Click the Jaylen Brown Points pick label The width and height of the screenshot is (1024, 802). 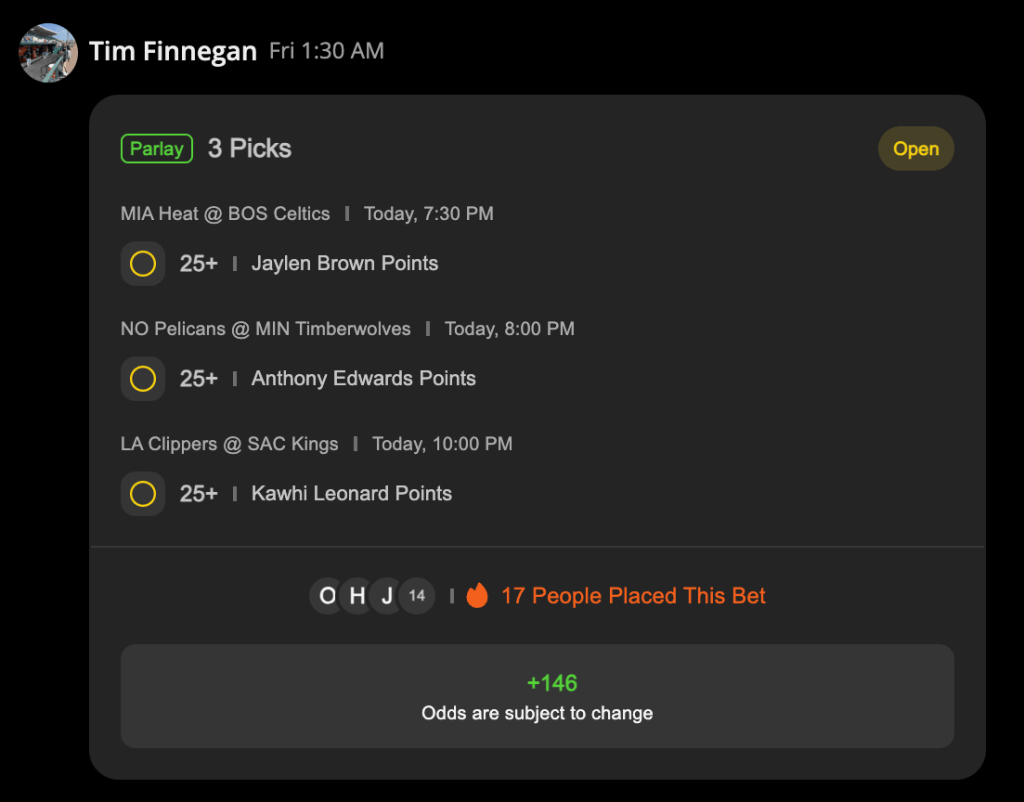click(345, 263)
